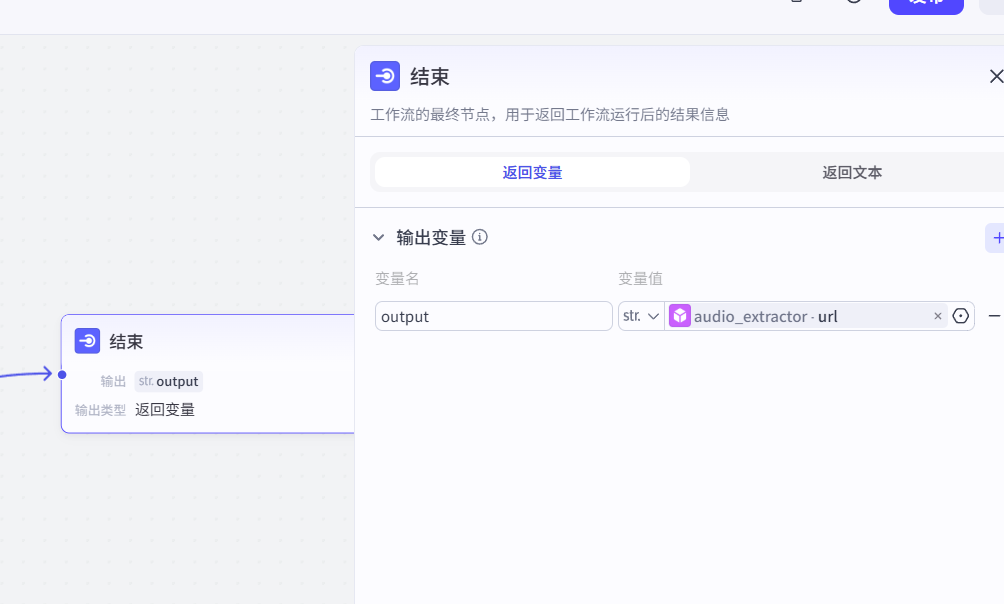Viewport: 1004px width, 604px height.
Task: Click the 结束 title in panel header
Action: (x=430, y=77)
